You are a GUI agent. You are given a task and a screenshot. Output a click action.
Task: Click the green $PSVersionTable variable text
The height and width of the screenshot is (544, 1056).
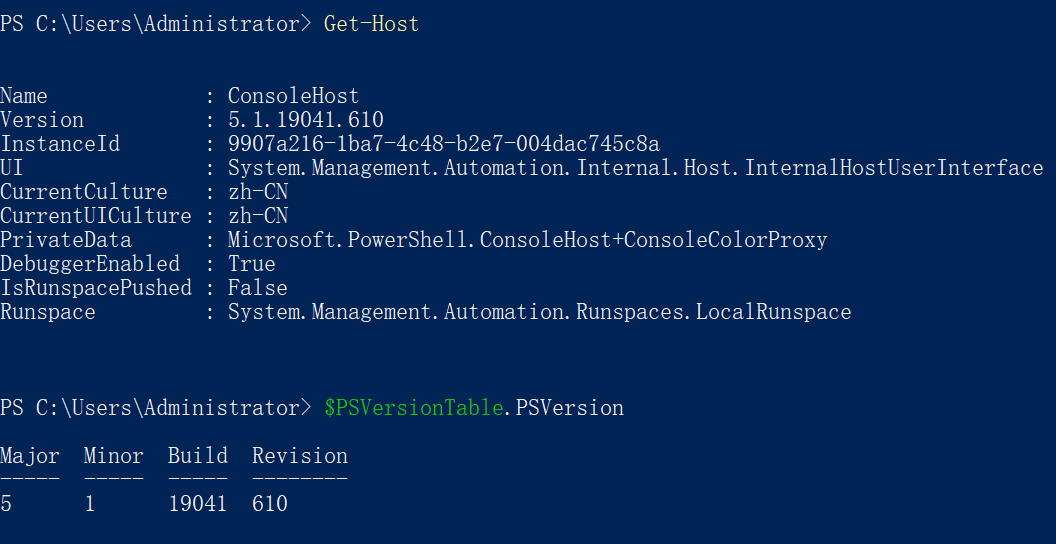point(413,408)
